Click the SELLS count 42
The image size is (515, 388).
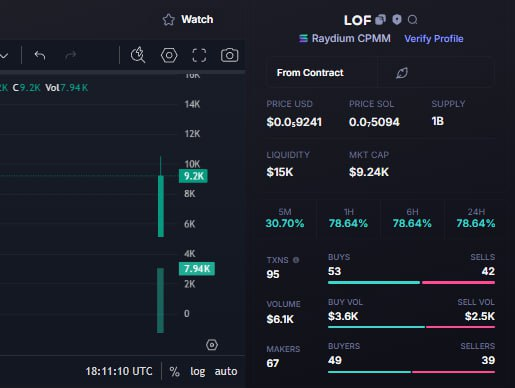[x=488, y=271]
